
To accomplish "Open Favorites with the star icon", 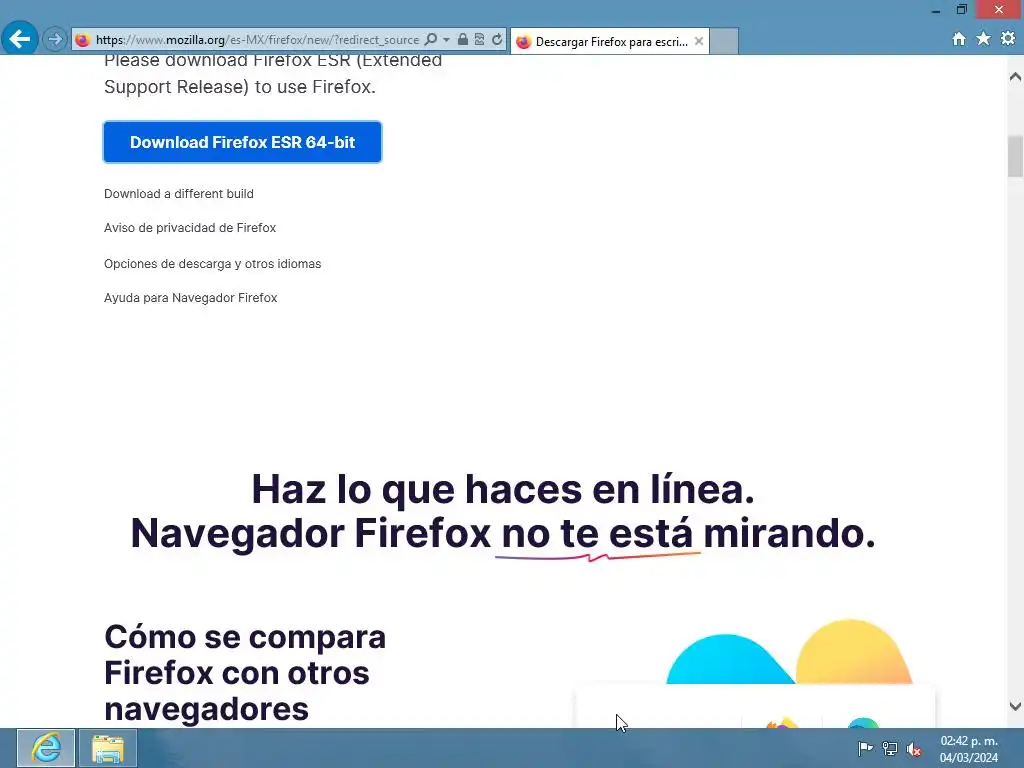I will click(x=984, y=39).
